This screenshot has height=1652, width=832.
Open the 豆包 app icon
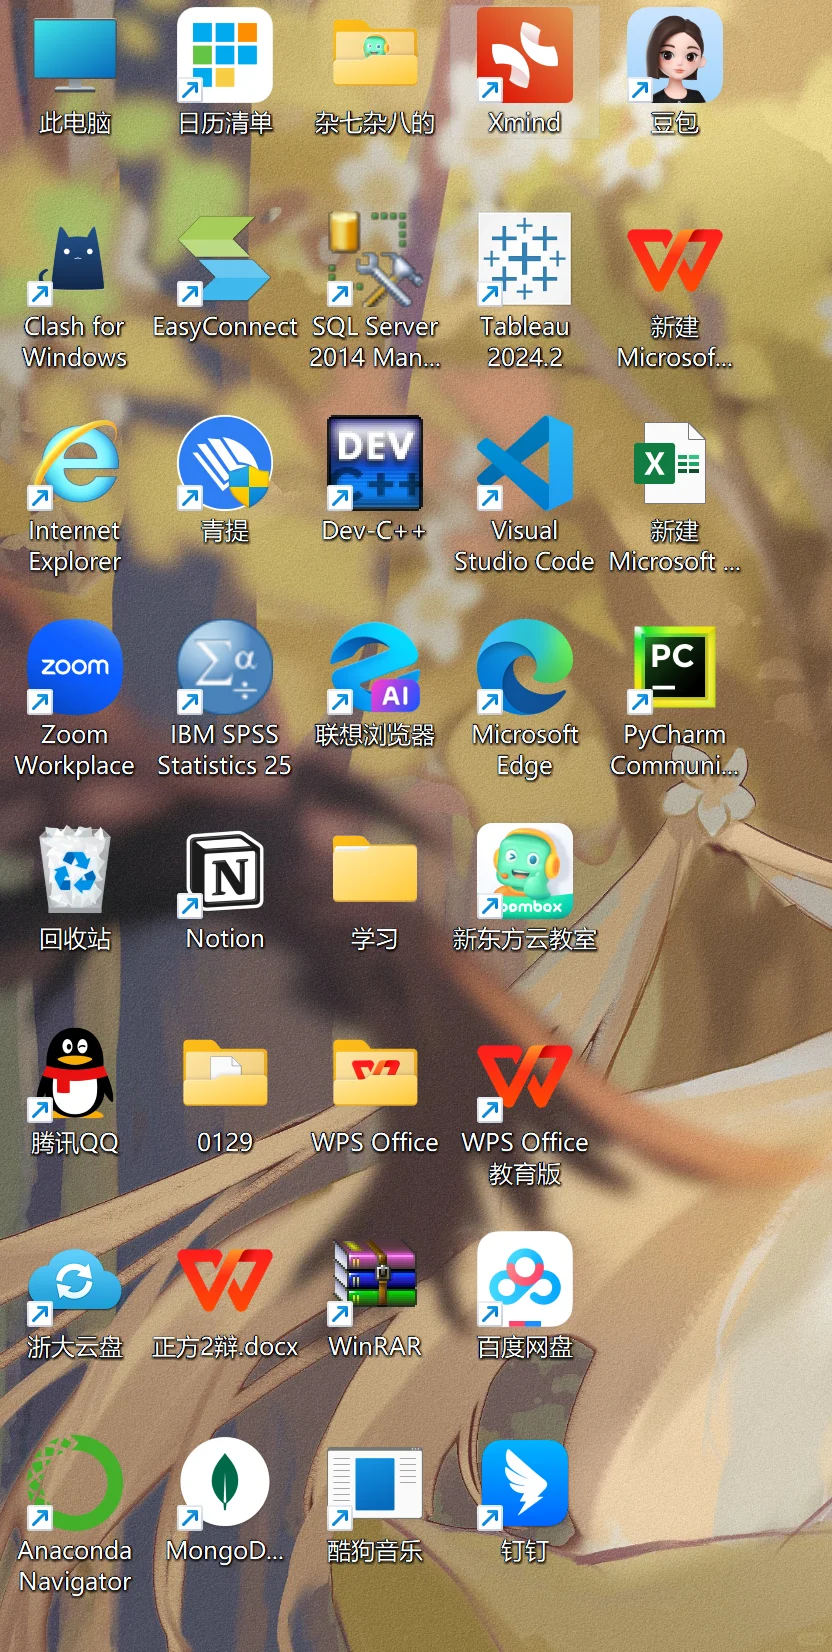tap(675, 55)
